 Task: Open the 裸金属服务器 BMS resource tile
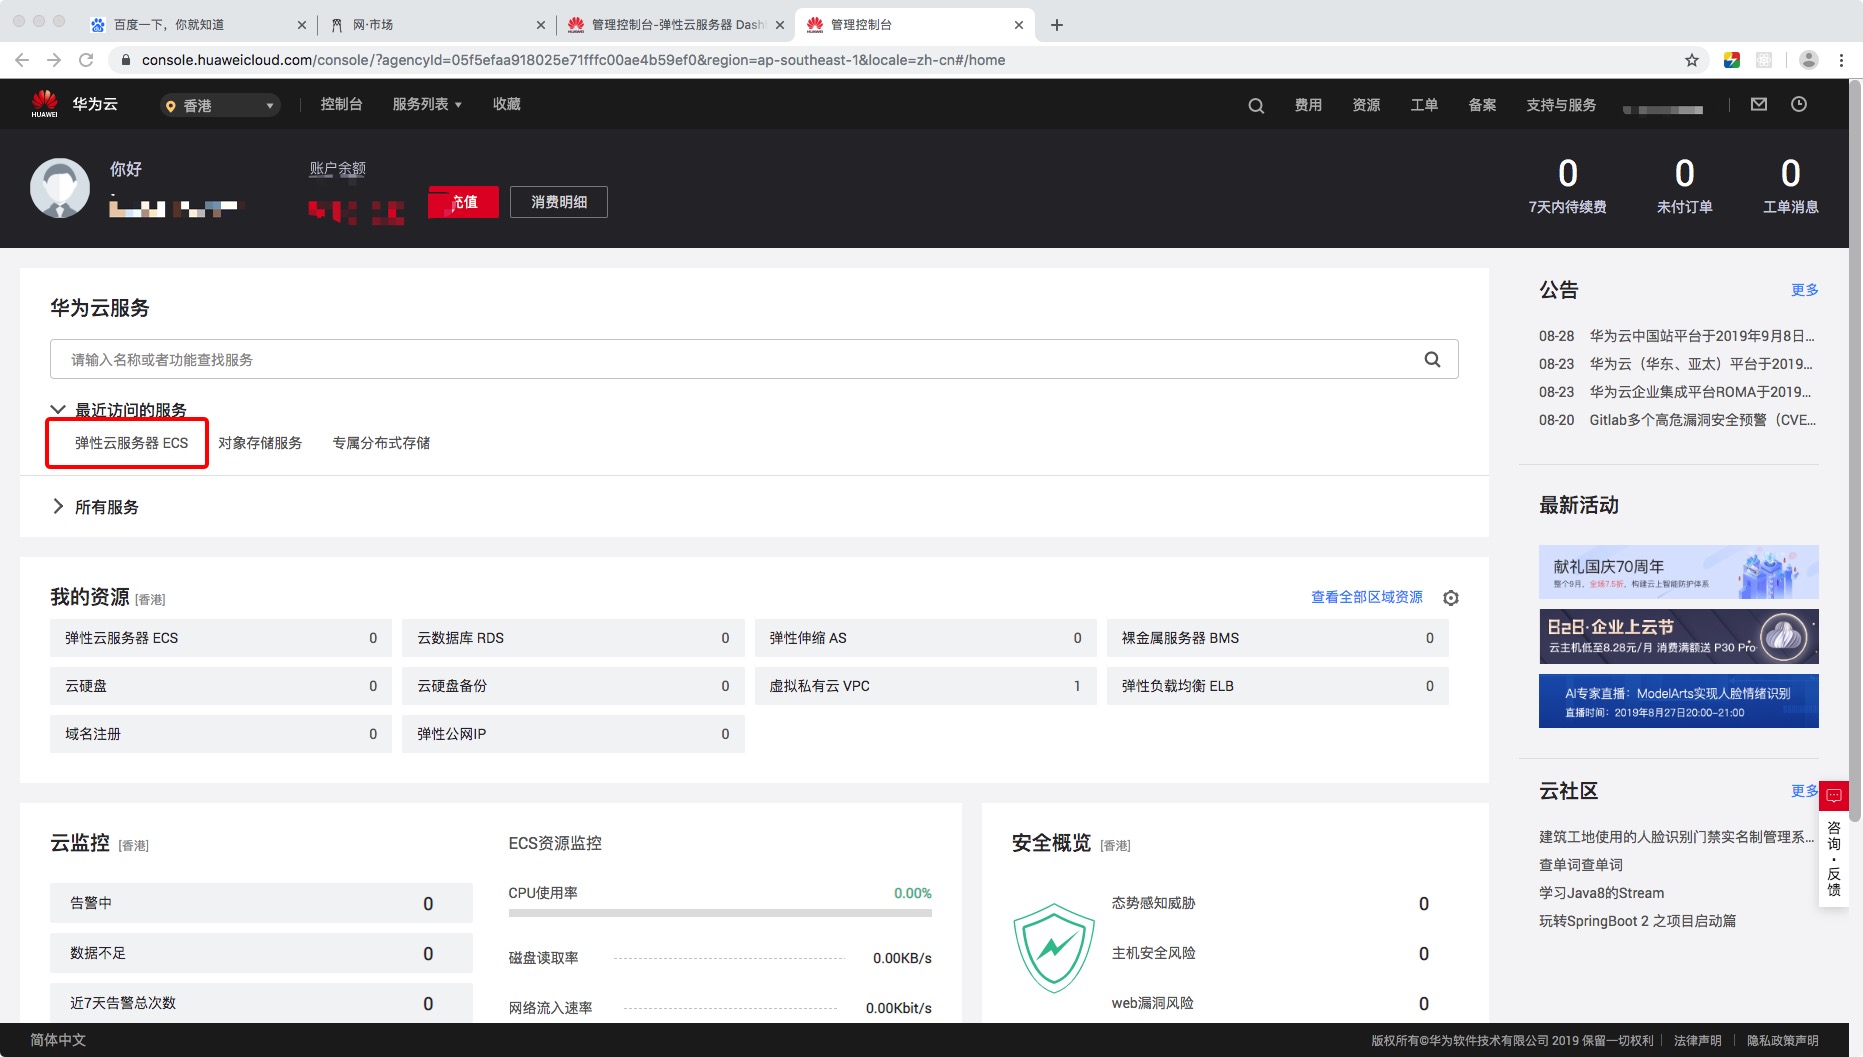1278,638
